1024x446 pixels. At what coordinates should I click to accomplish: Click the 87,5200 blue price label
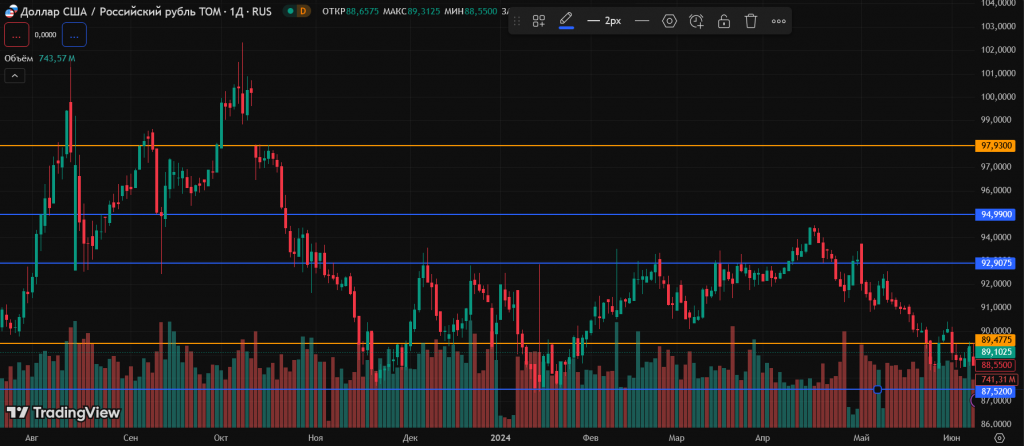click(x=997, y=391)
